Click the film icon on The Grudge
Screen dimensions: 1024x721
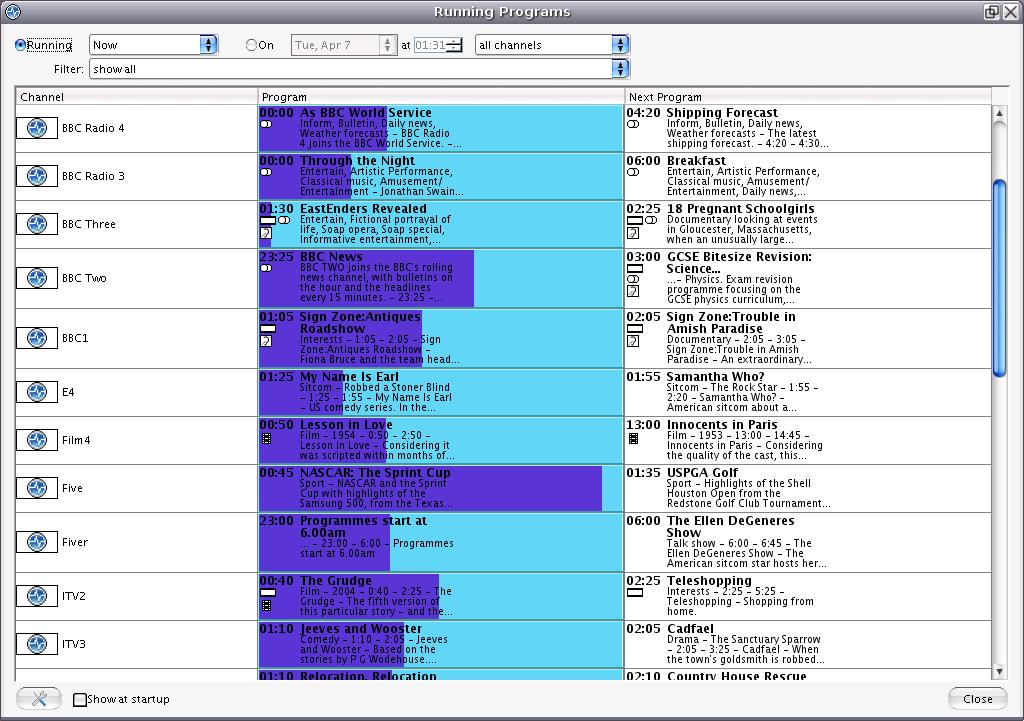(266, 605)
